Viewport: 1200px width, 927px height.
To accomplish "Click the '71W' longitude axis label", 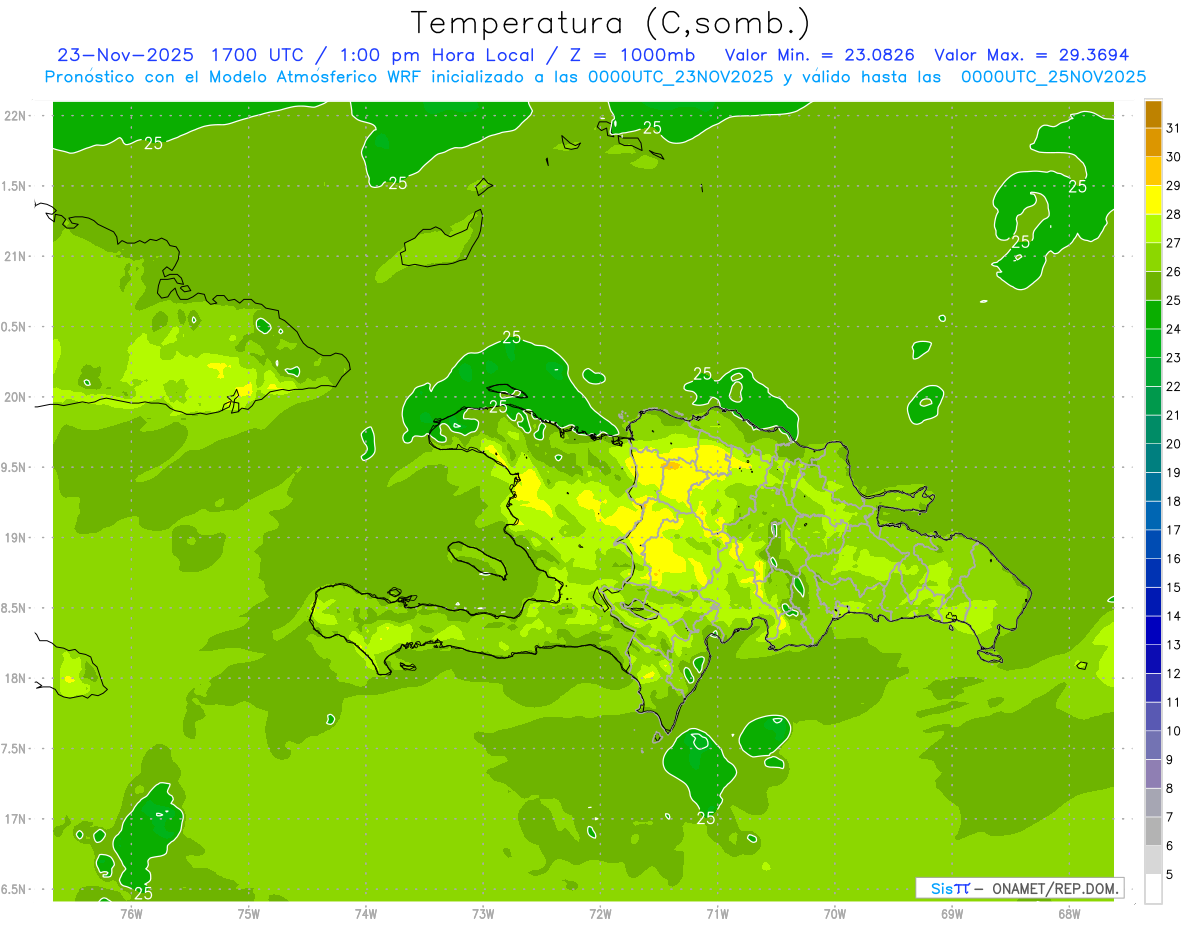I will 717,913.
